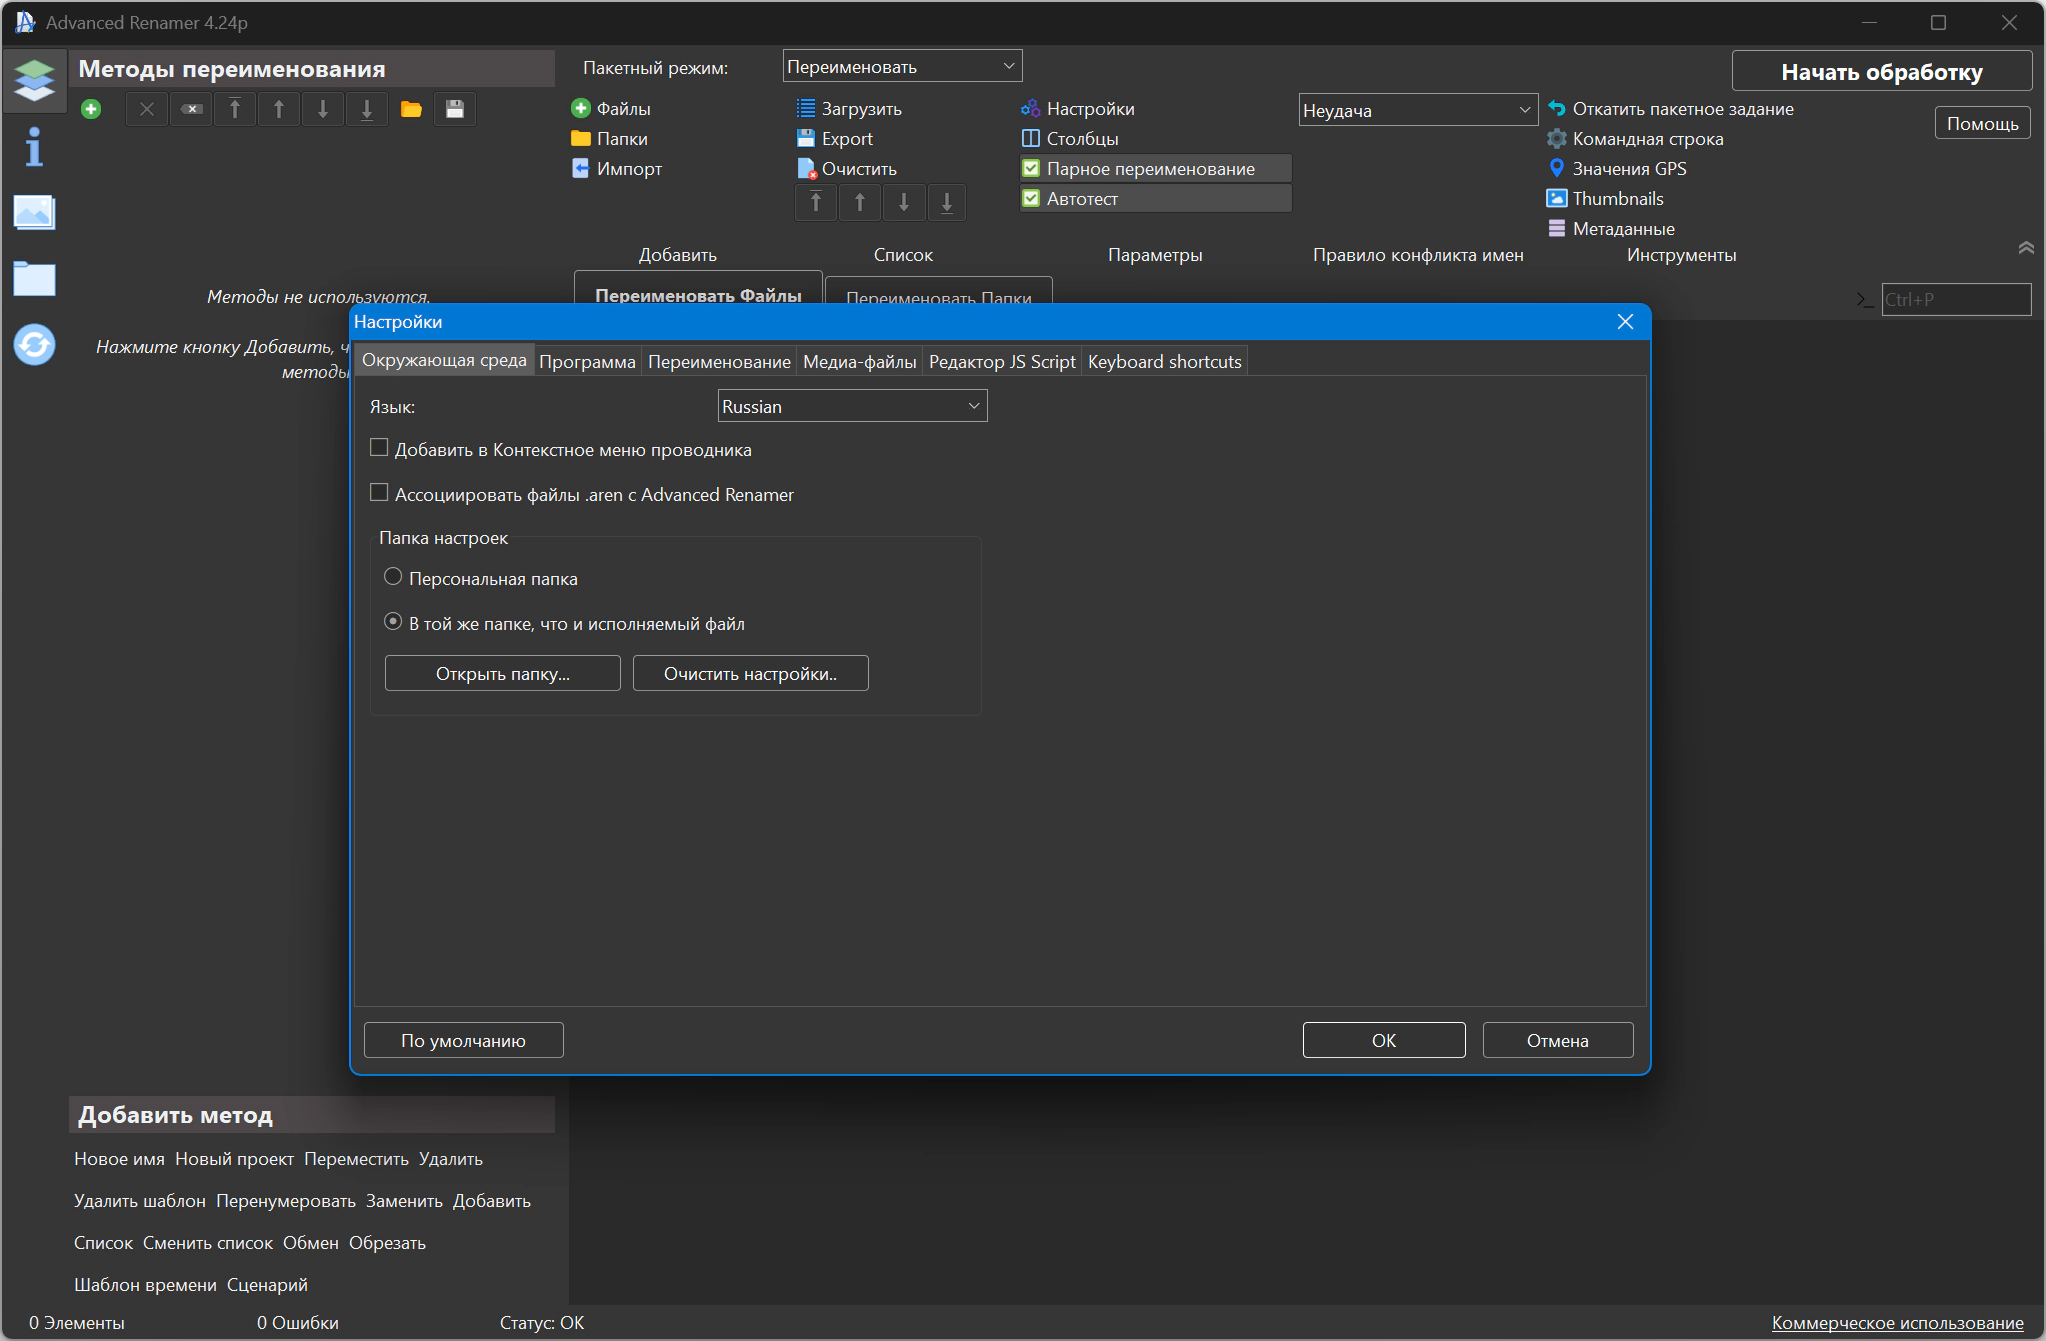Click the Открыть папку button

(x=503, y=673)
